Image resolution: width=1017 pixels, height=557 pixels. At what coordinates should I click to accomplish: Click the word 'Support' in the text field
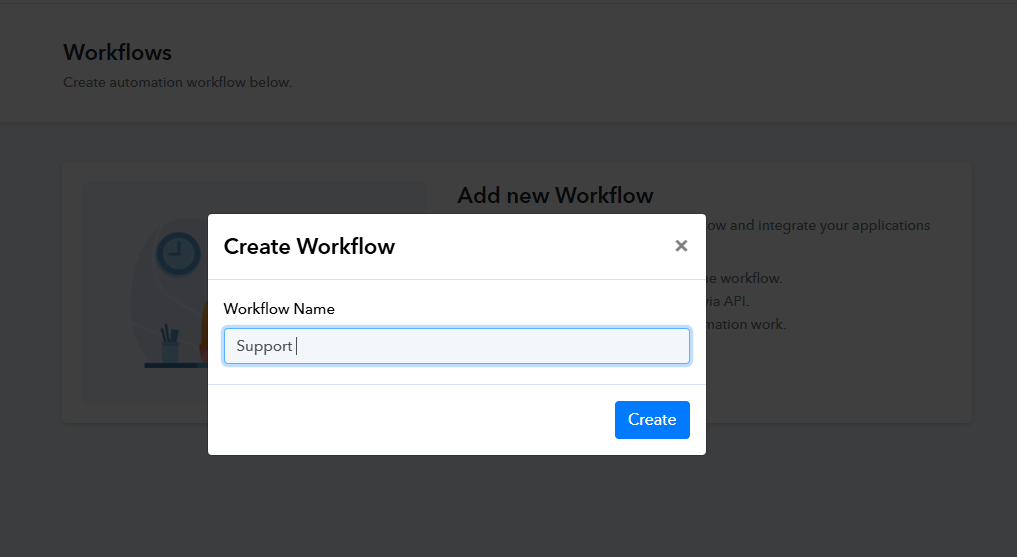pyautogui.click(x=264, y=346)
